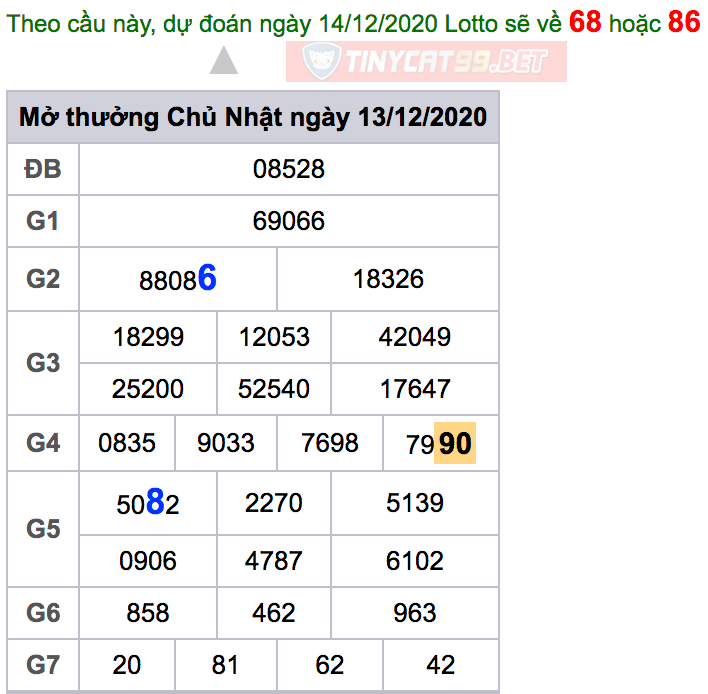This screenshot has width=708, height=694.
Task: Click the G7 row label
Action: (x=43, y=665)
